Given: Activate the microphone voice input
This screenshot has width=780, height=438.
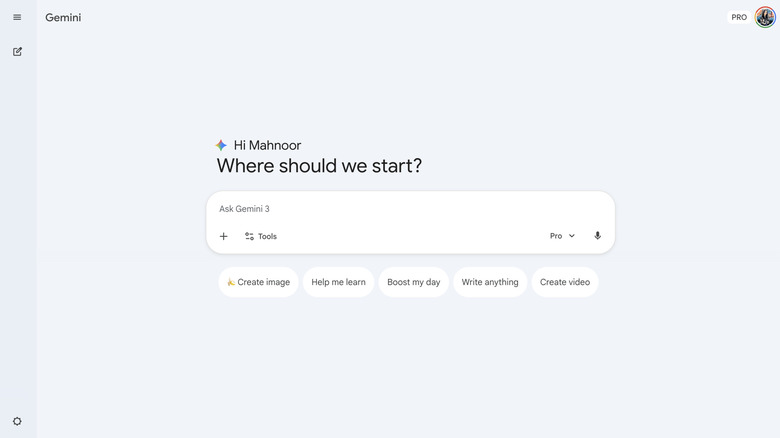Looking at the screenshot, I should (x=598, y=236).
